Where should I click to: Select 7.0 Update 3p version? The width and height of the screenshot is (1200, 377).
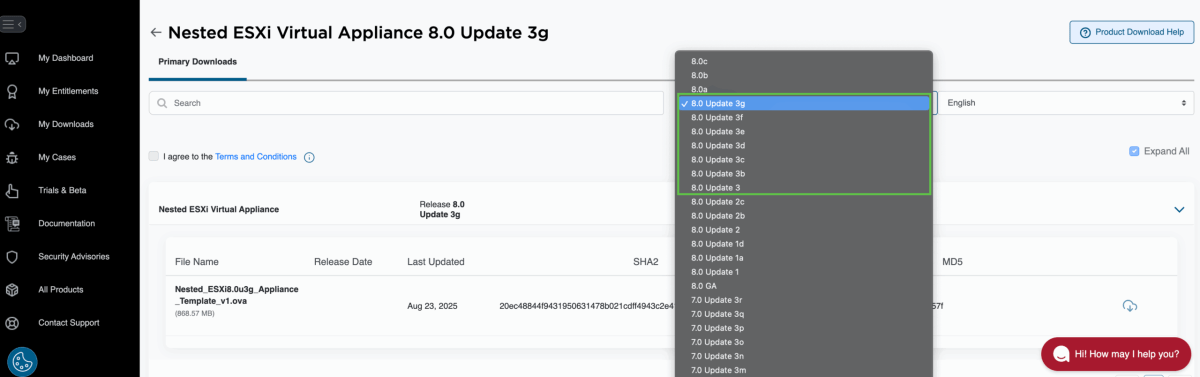[x=804, y=327]
